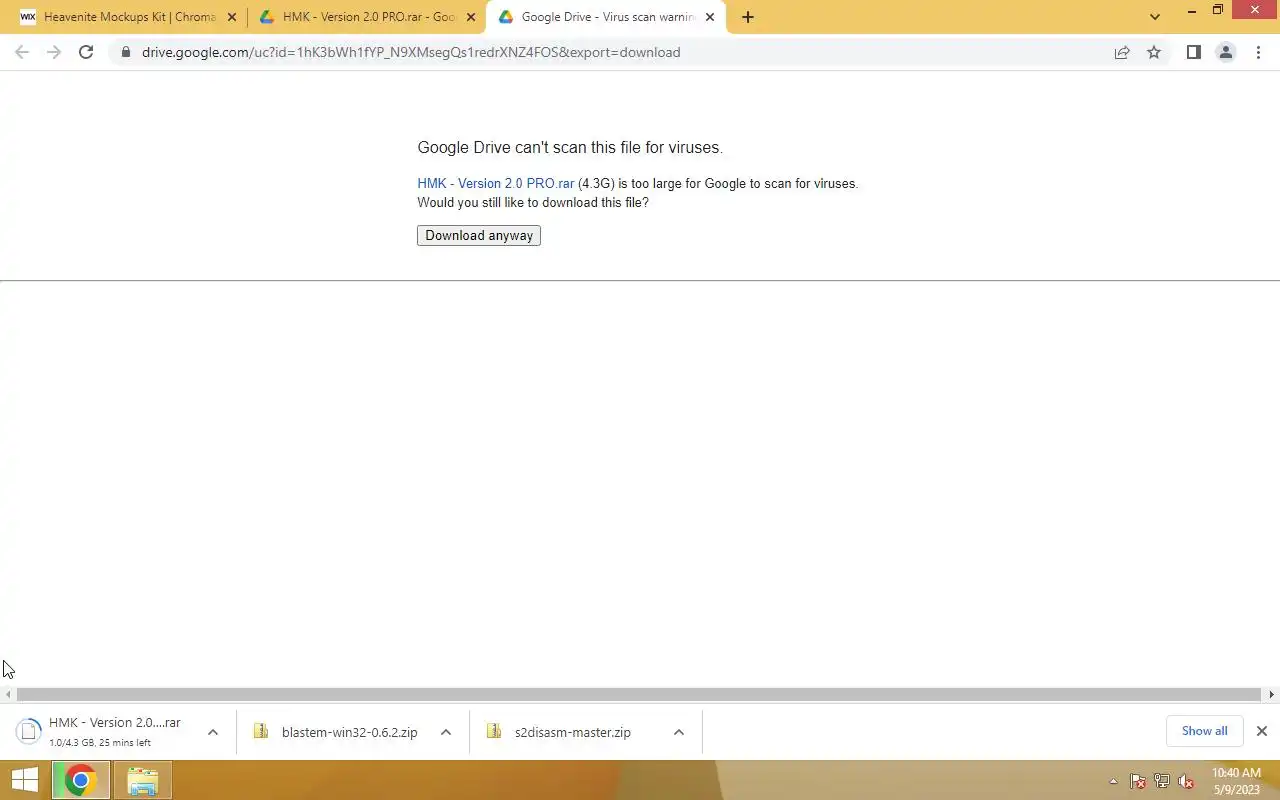This screenshot has height=800, width=1280.
Task: Go back to previous page
Action: pyautogui.click(x=22, y=52)
